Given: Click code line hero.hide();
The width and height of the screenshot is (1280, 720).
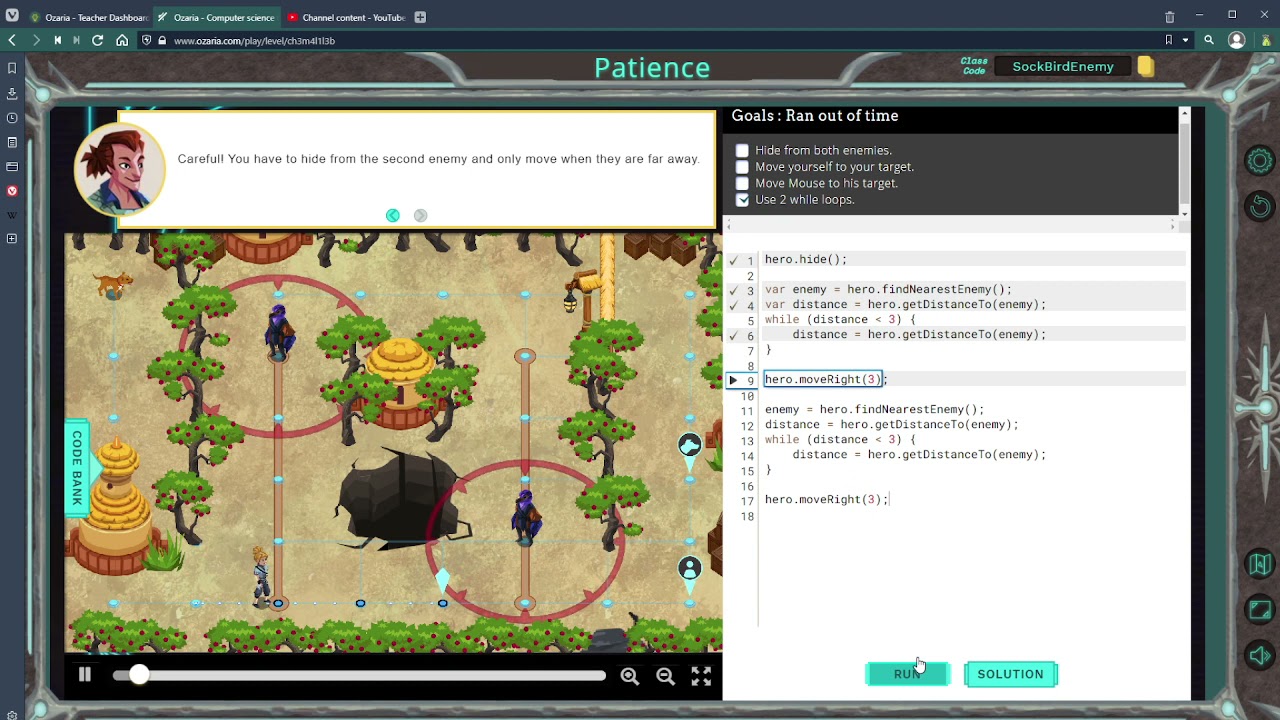Looking at the screenshot, I should (806, 259).
